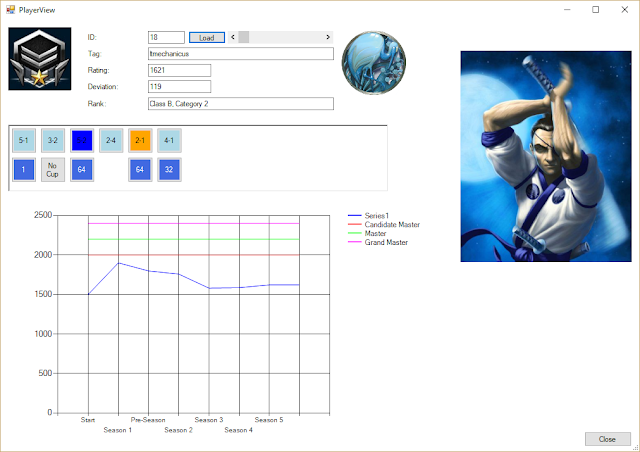The height and width of the screenshot is (452, 640).
Task: Click the light blue 5-1 result tile
Action: point(24,140)
